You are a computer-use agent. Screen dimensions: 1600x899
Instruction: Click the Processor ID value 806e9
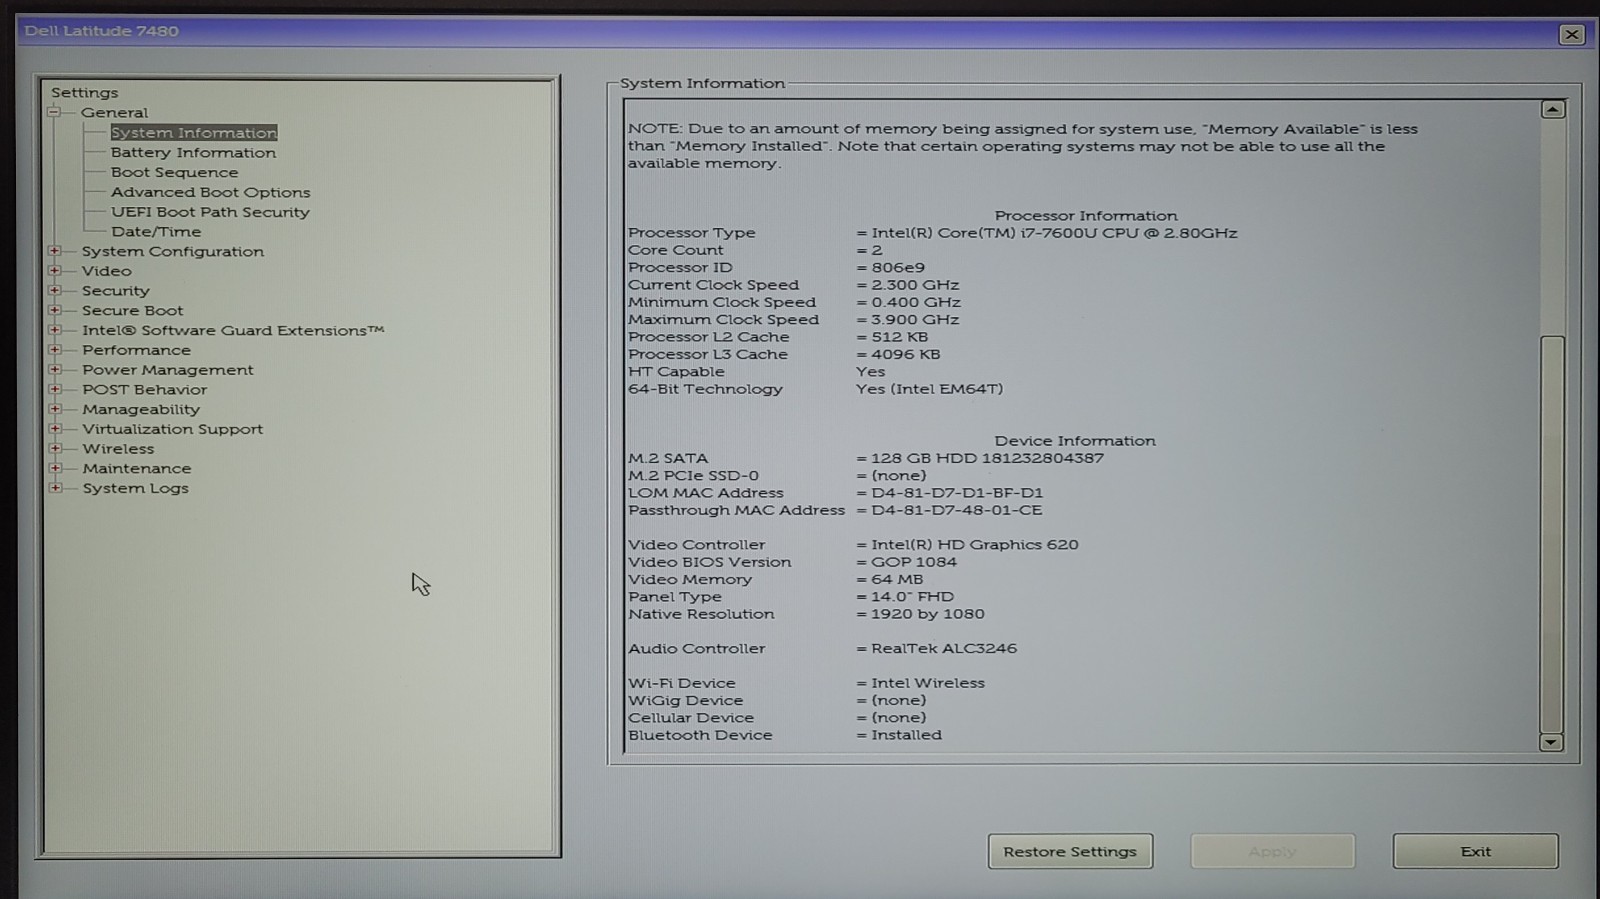(898, 268)
